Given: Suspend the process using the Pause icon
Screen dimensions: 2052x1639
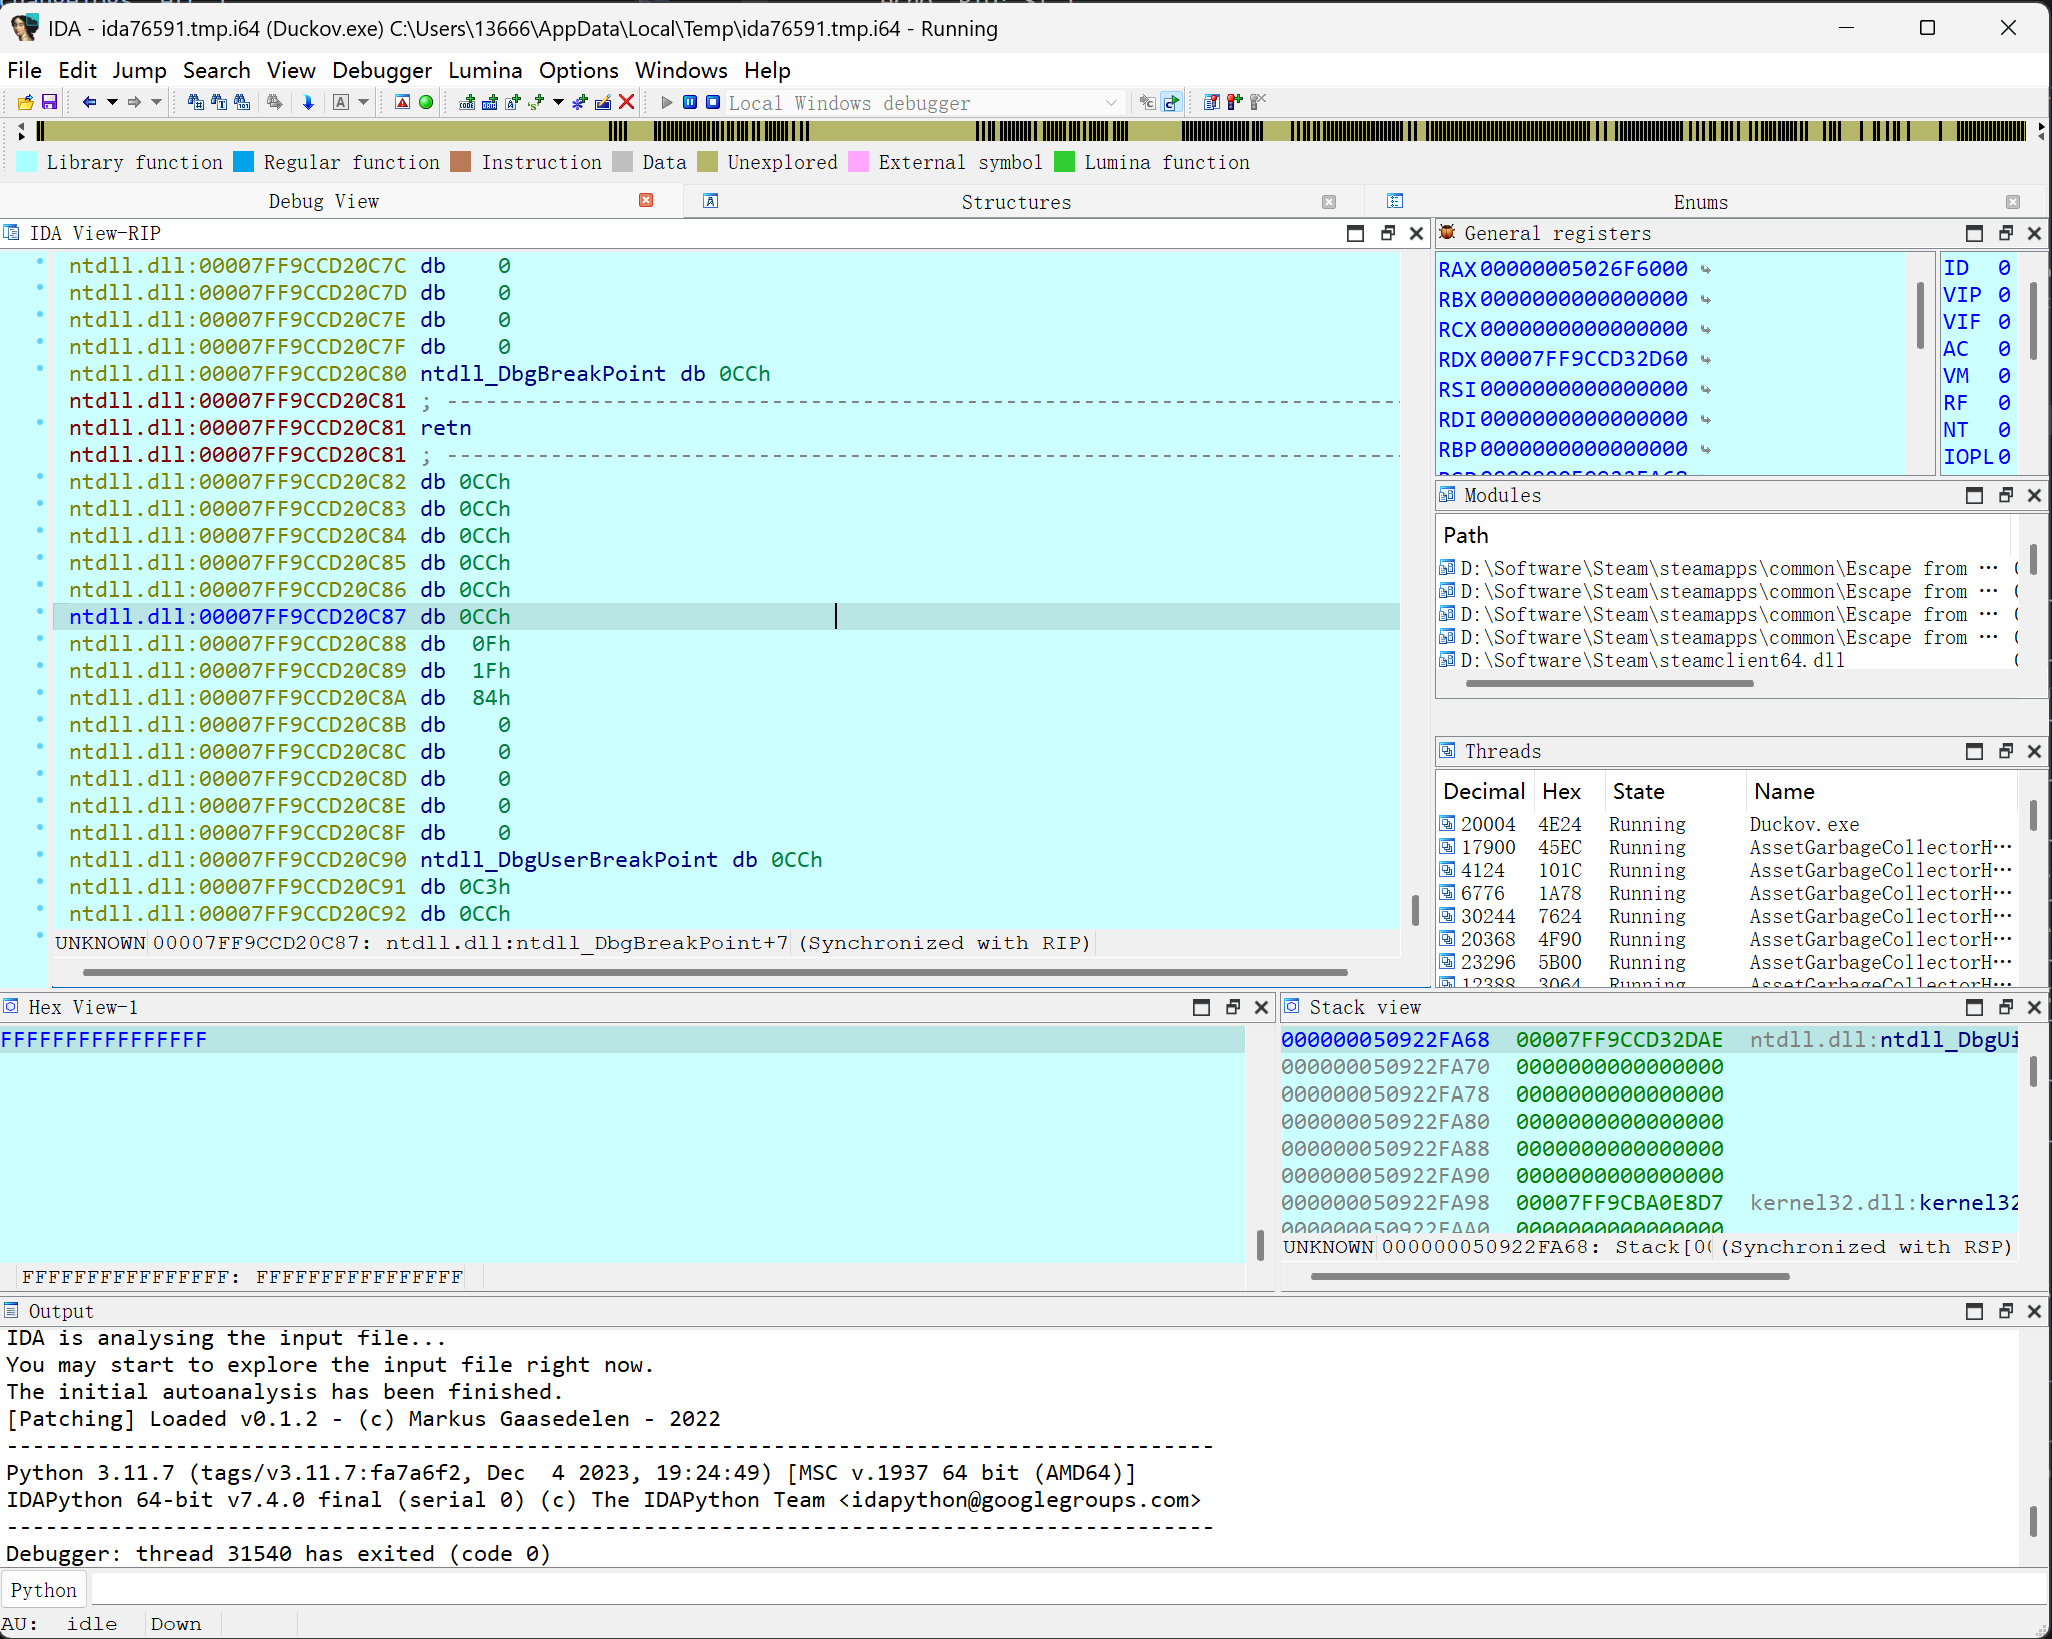Looking at the screenshot, I should tap(690, 102).
